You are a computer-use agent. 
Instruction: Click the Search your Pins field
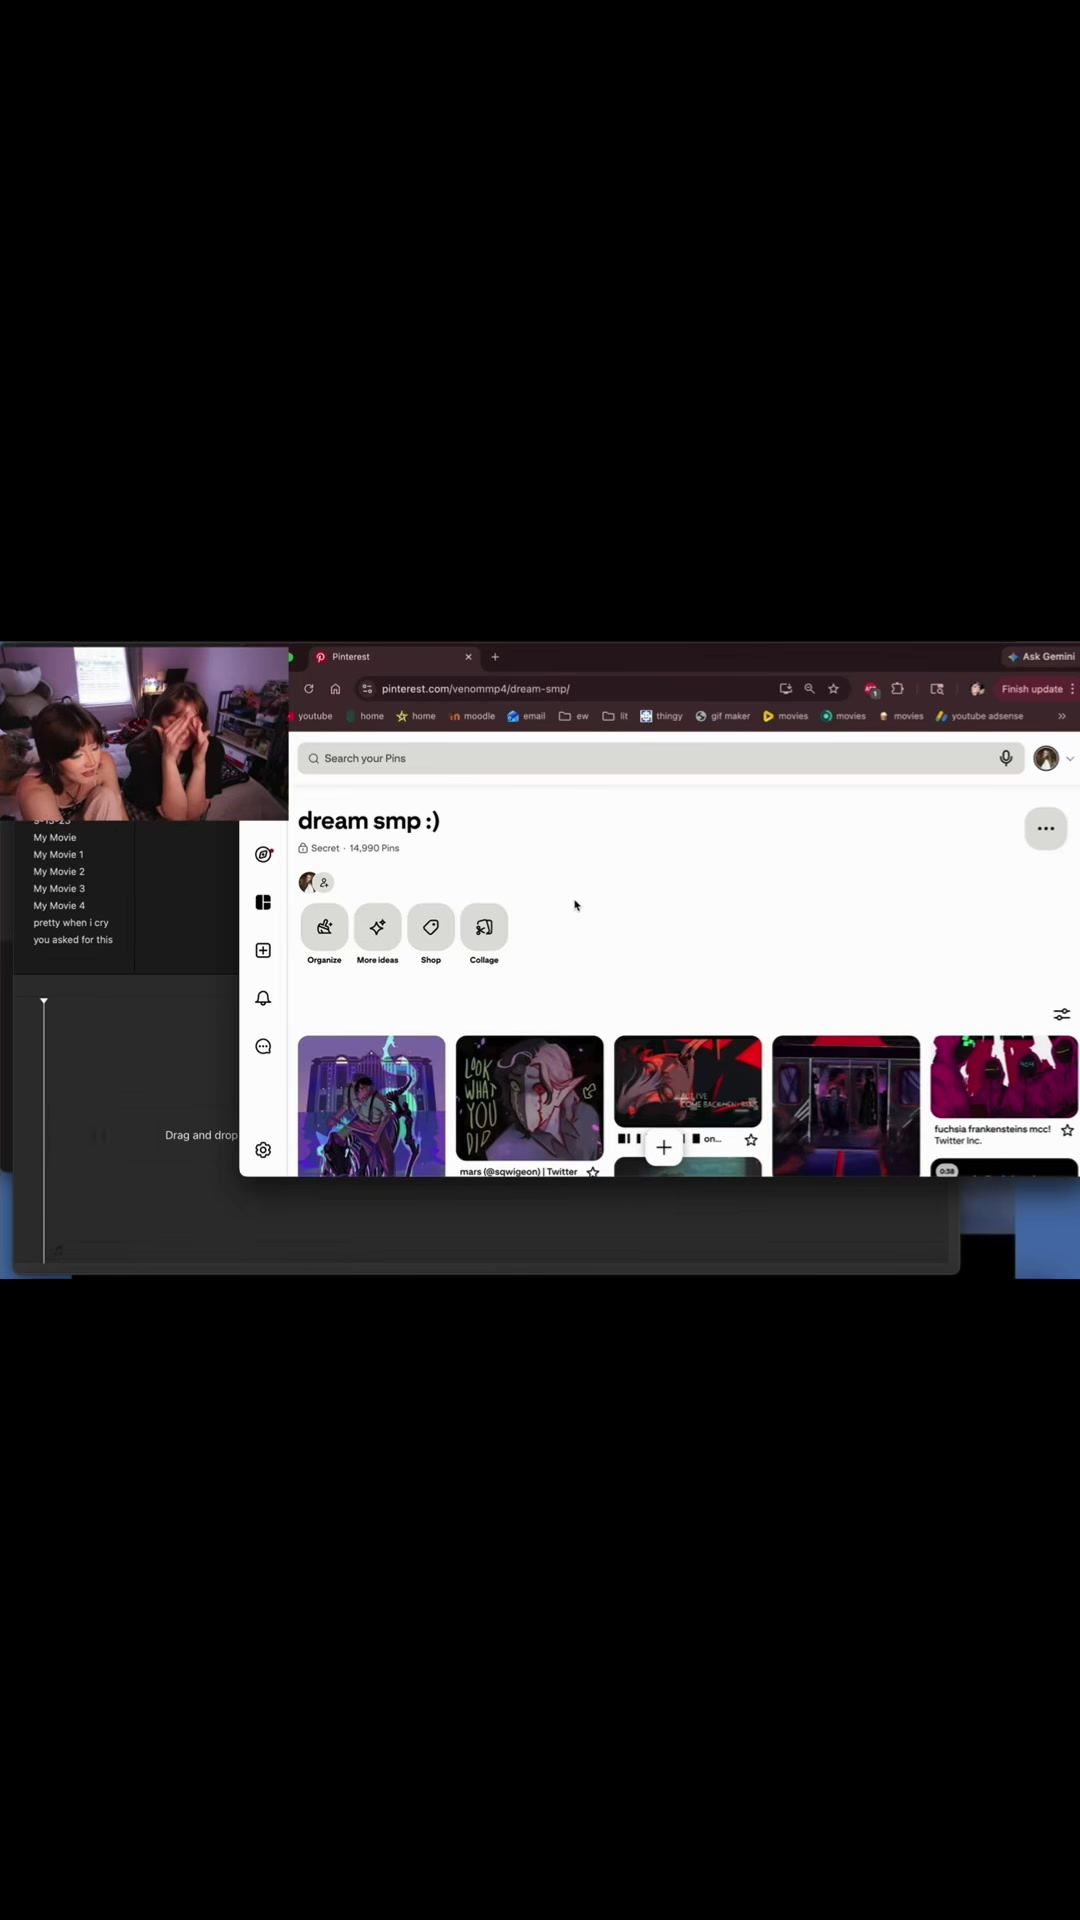tap(660, 758)
